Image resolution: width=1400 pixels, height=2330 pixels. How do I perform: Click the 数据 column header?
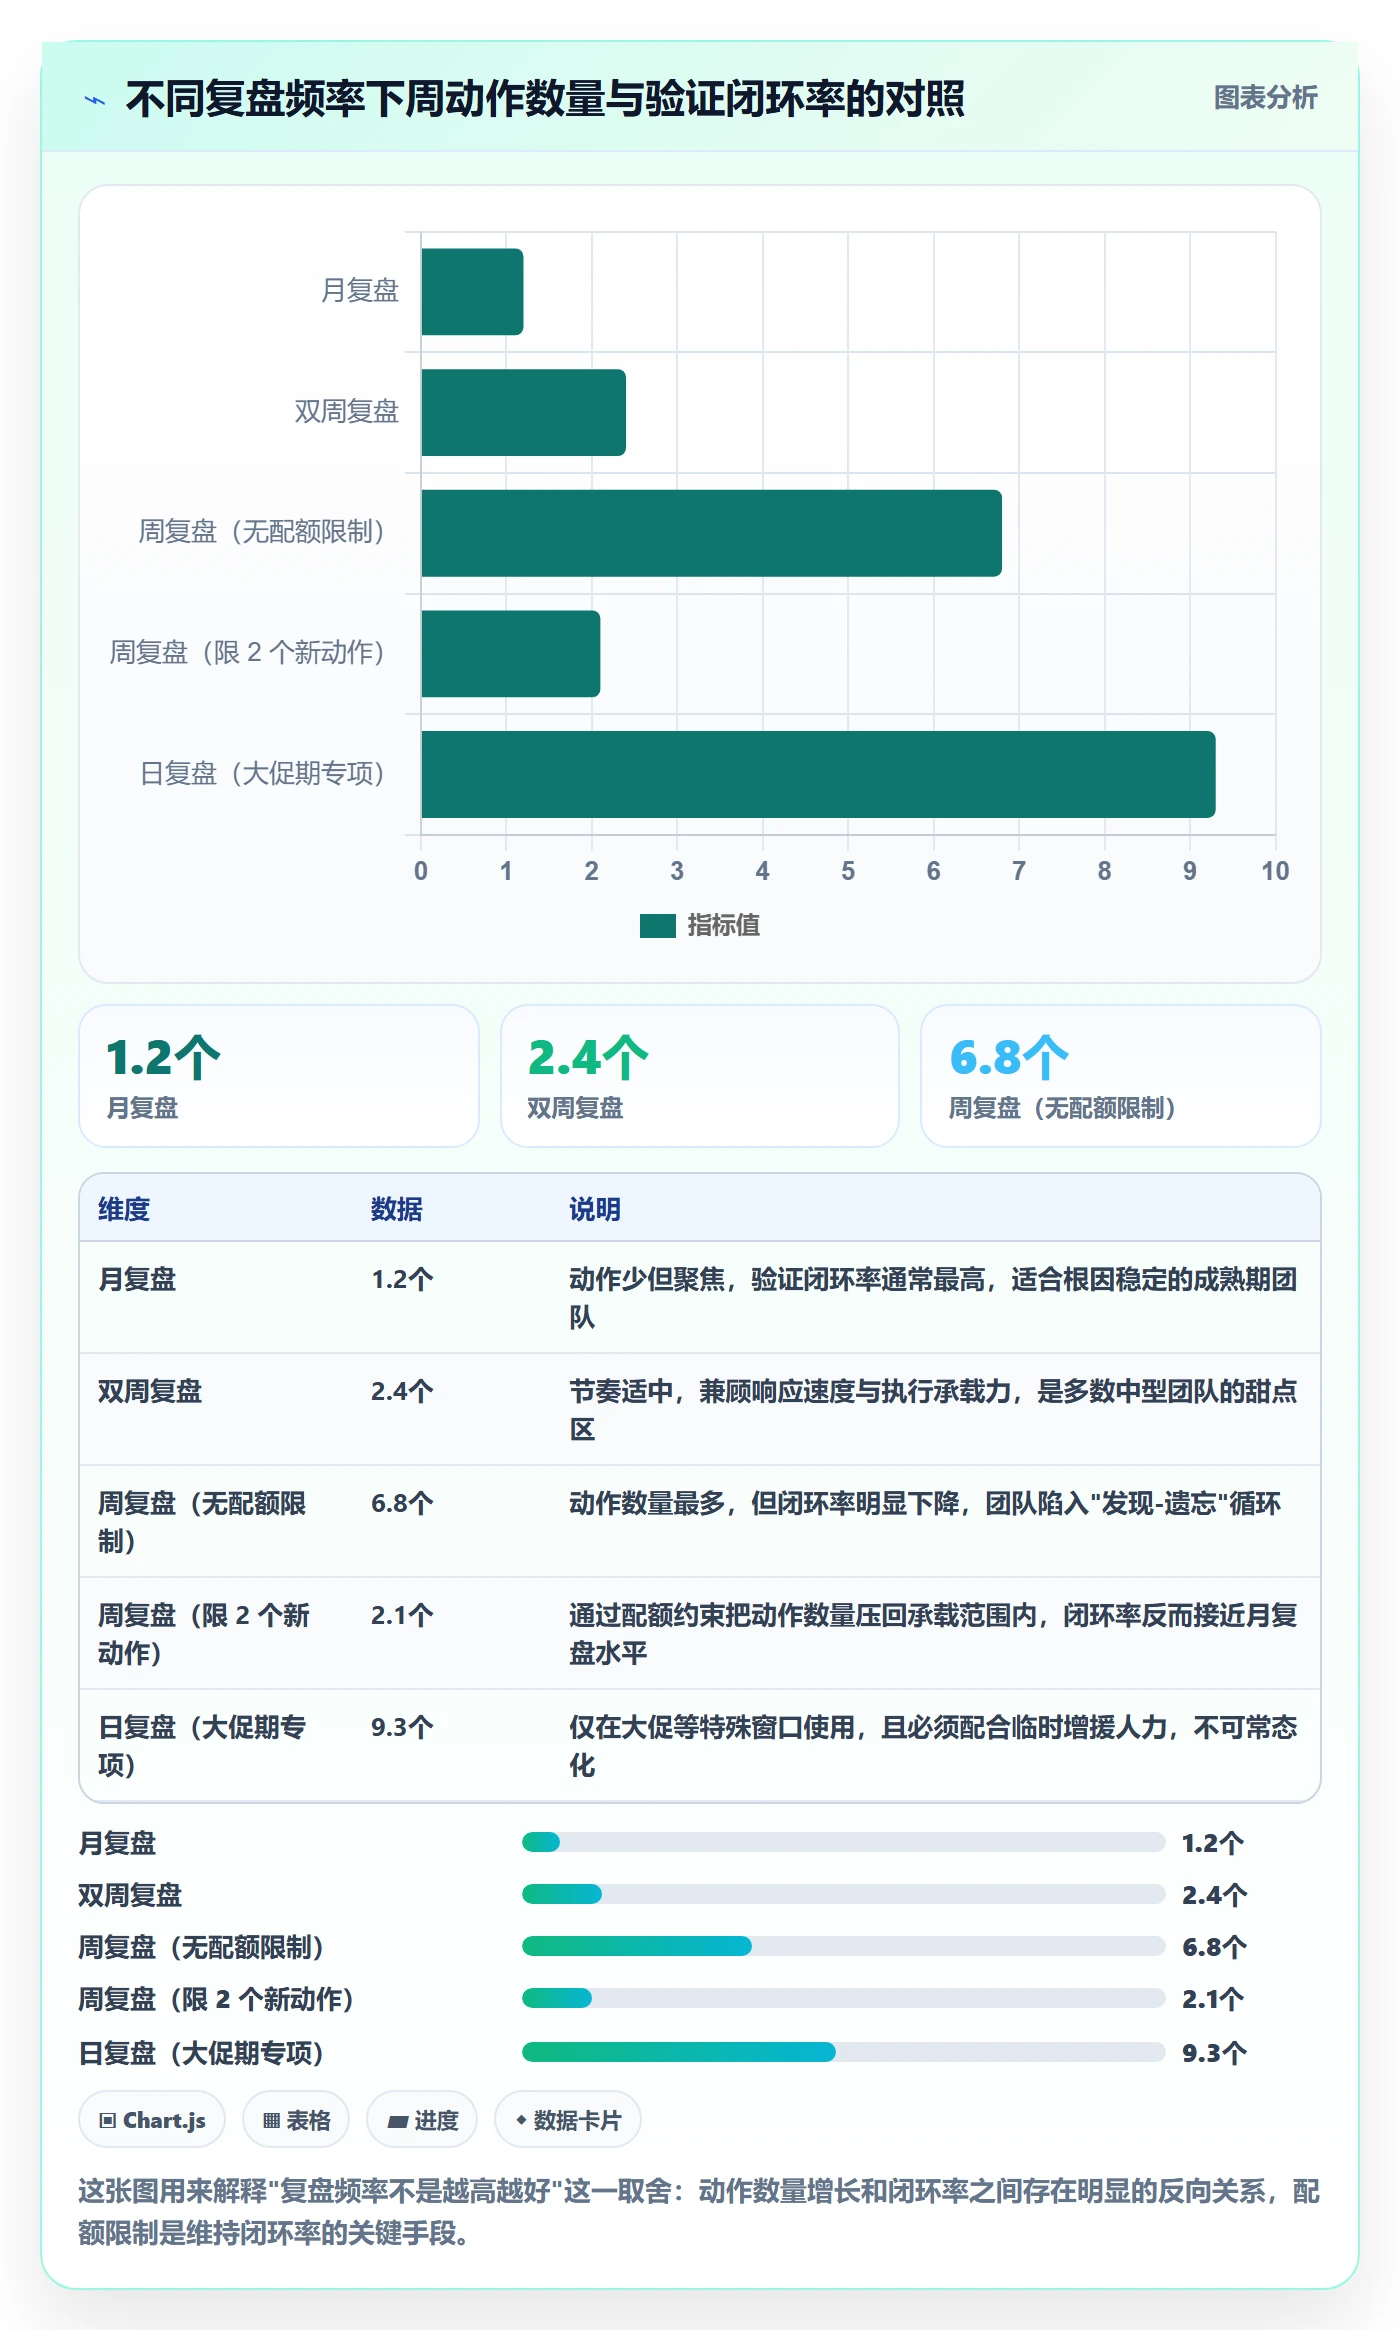pos(397,1209)
